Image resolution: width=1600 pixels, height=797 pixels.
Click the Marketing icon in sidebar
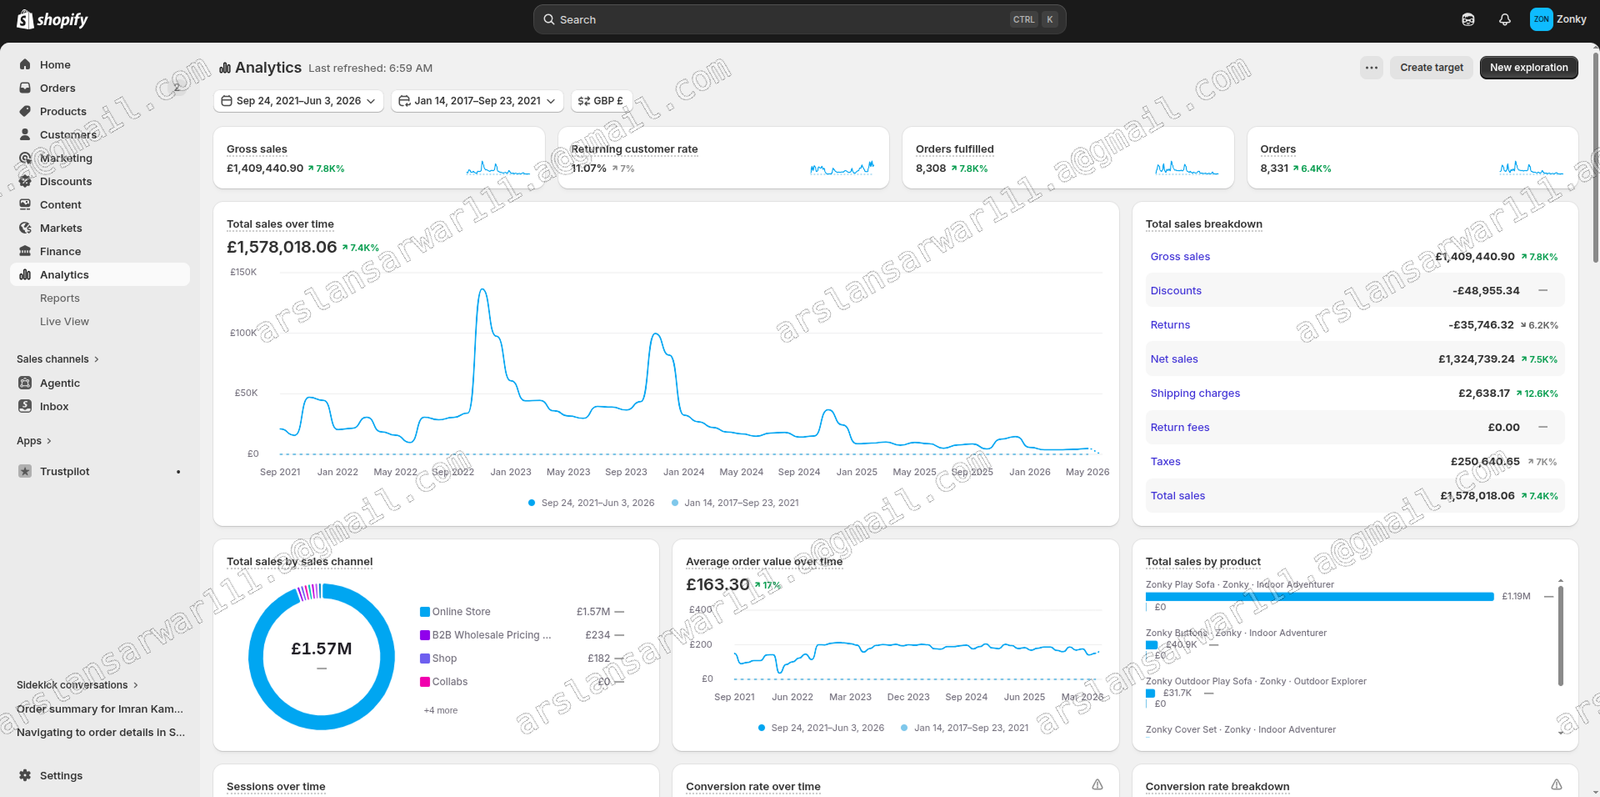pyautogui.click(x=25, y=158)
